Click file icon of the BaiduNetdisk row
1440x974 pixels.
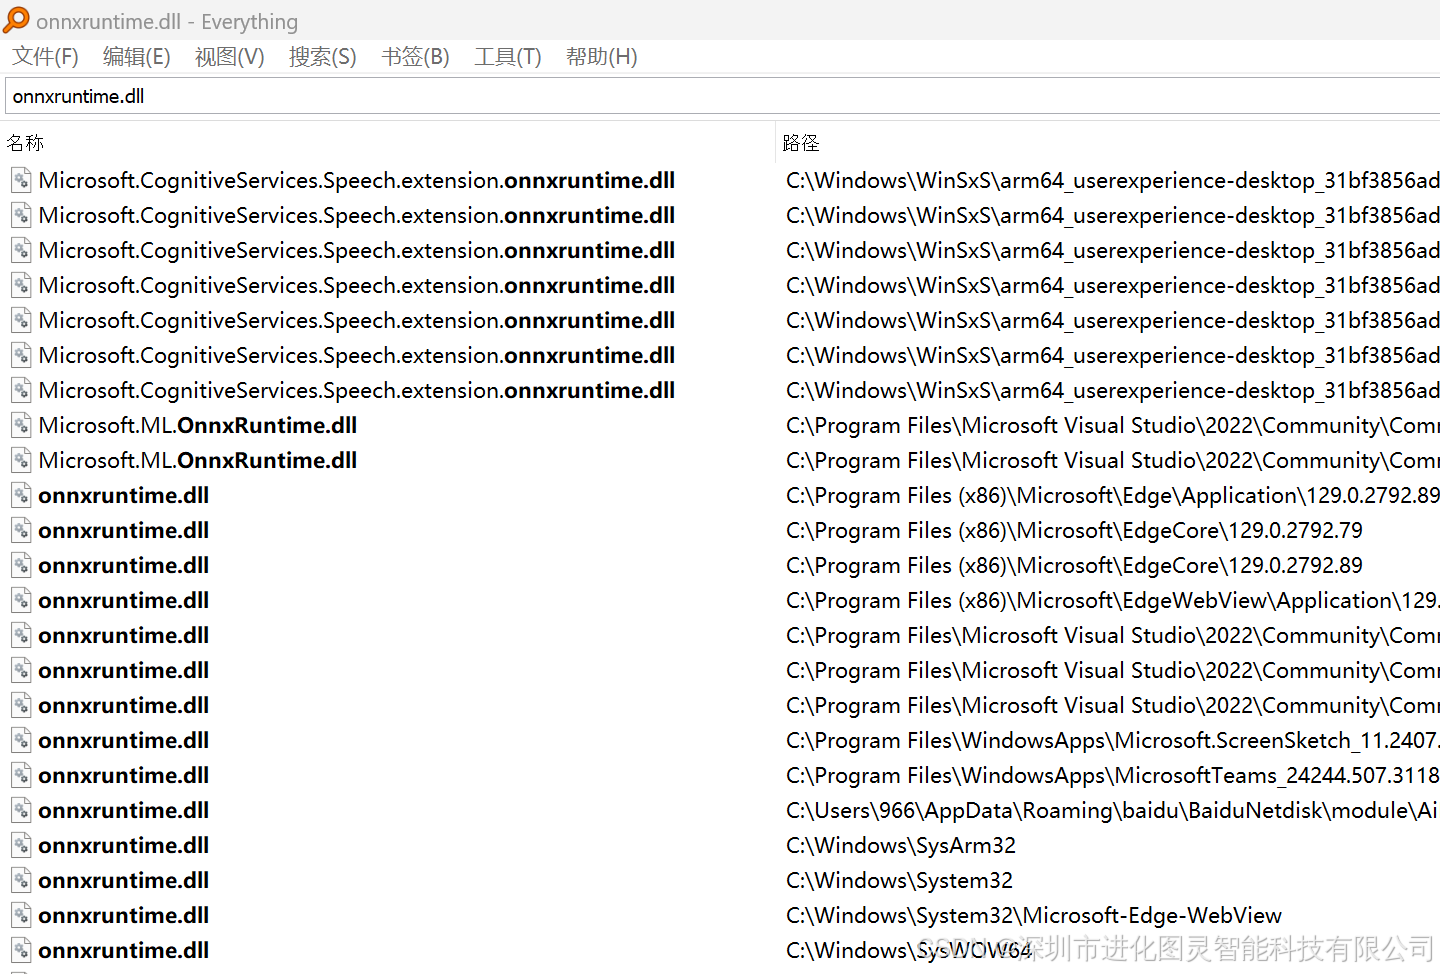point(21,810)
